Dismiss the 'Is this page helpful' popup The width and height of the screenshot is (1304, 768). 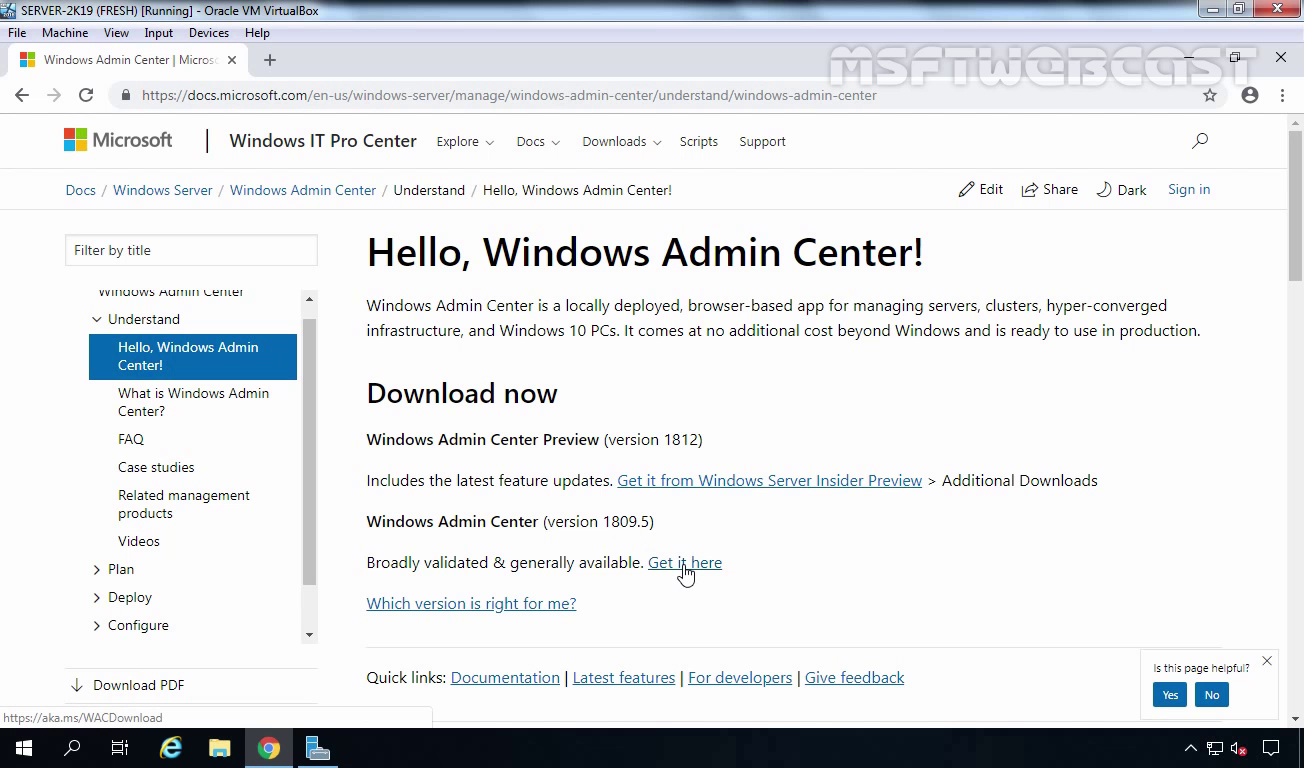(1267, 661)
